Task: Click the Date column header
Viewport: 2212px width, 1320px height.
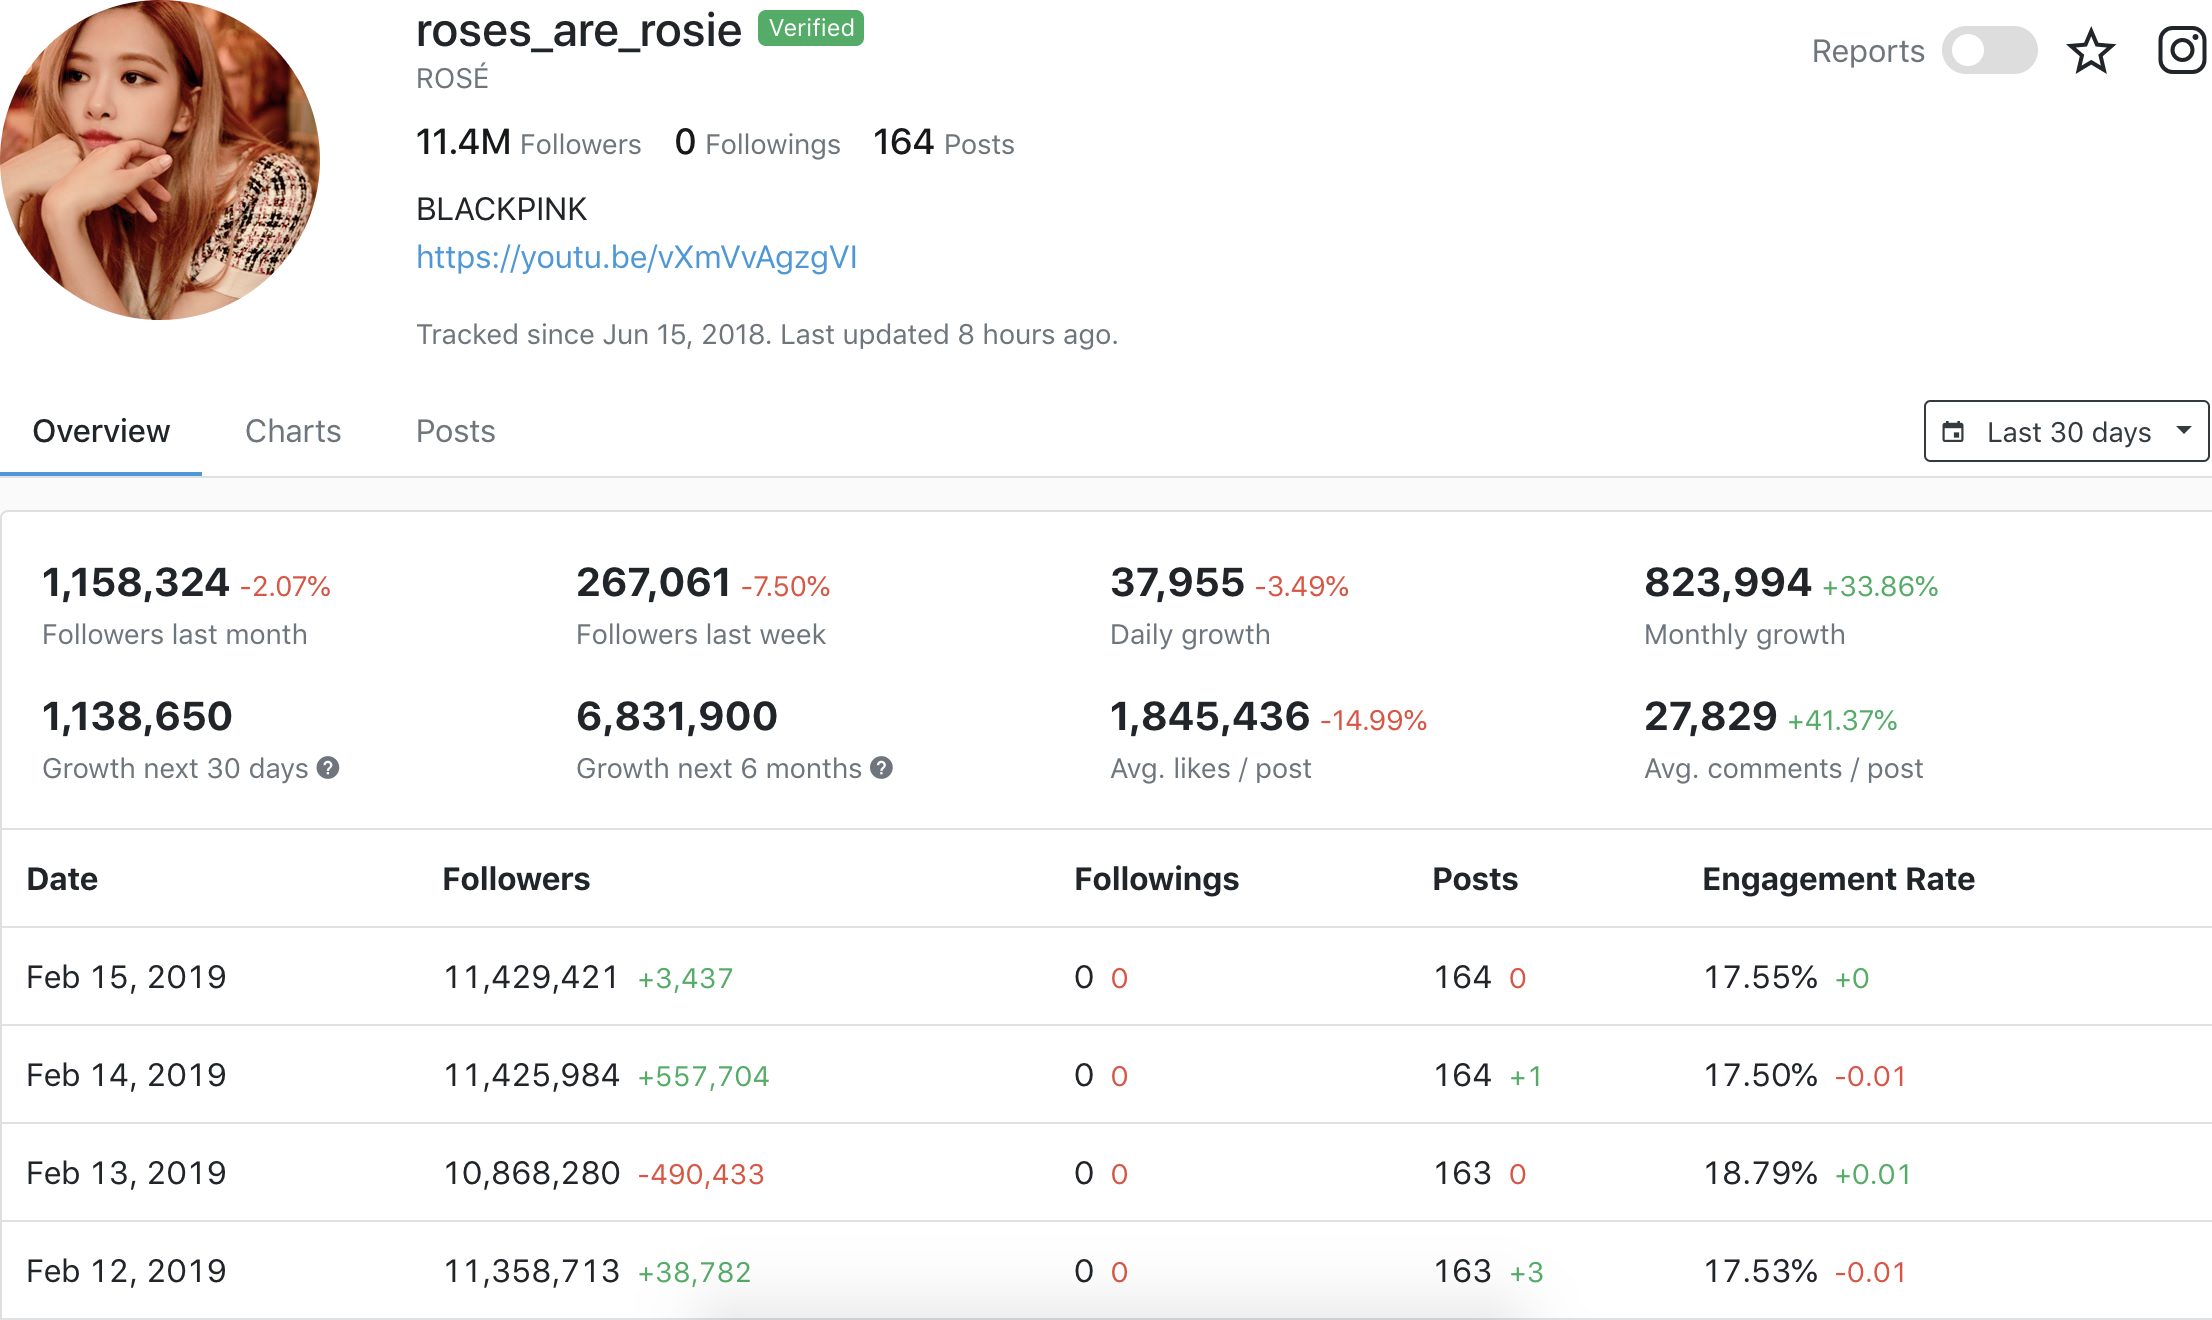Action: [62, 879]
